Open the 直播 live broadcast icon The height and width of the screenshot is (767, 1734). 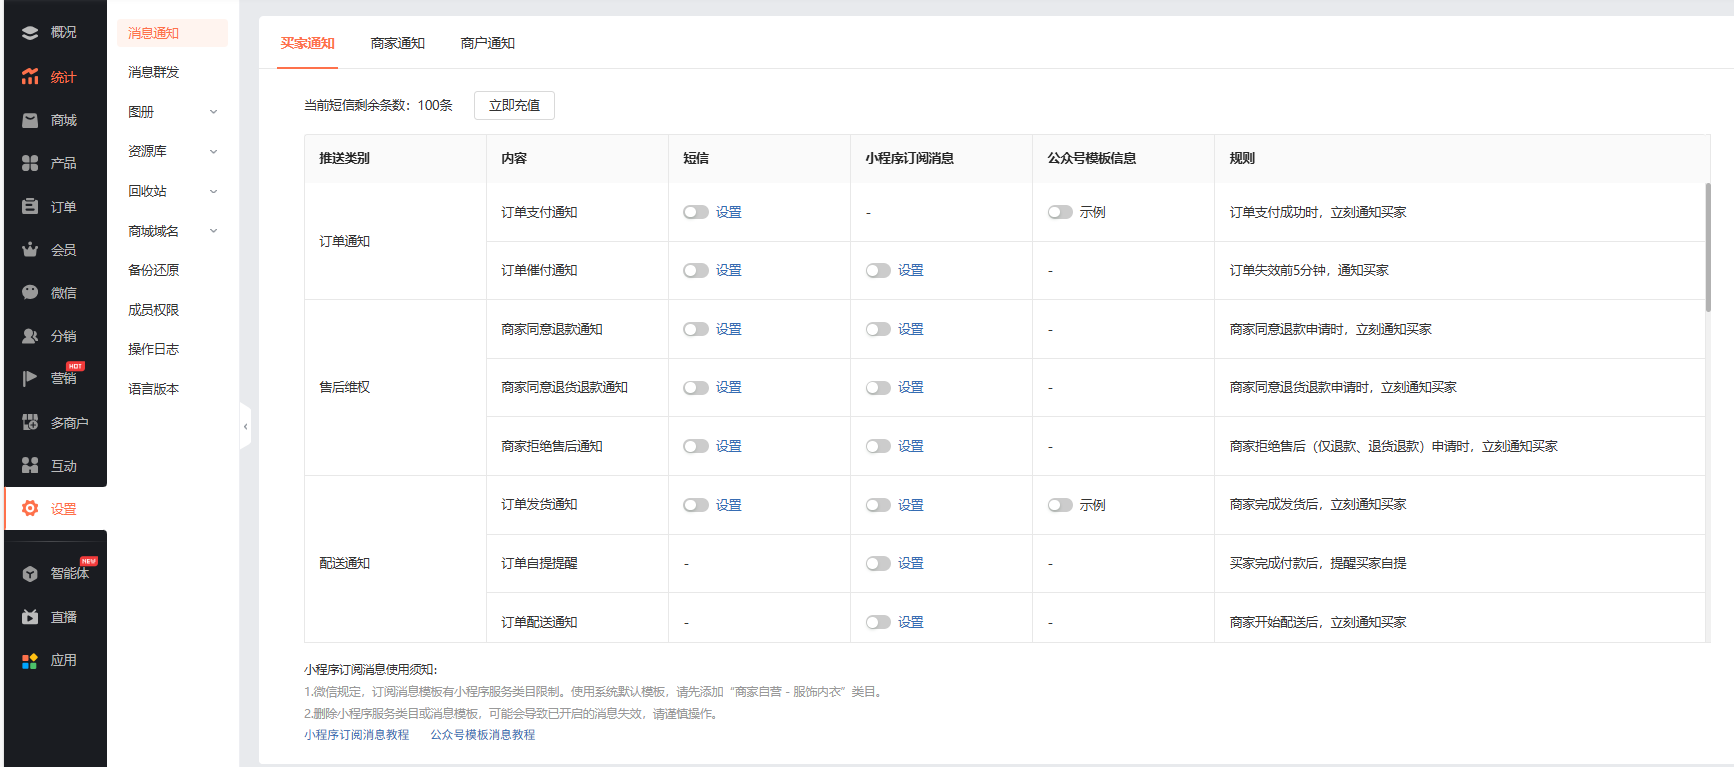coord(30,617)
